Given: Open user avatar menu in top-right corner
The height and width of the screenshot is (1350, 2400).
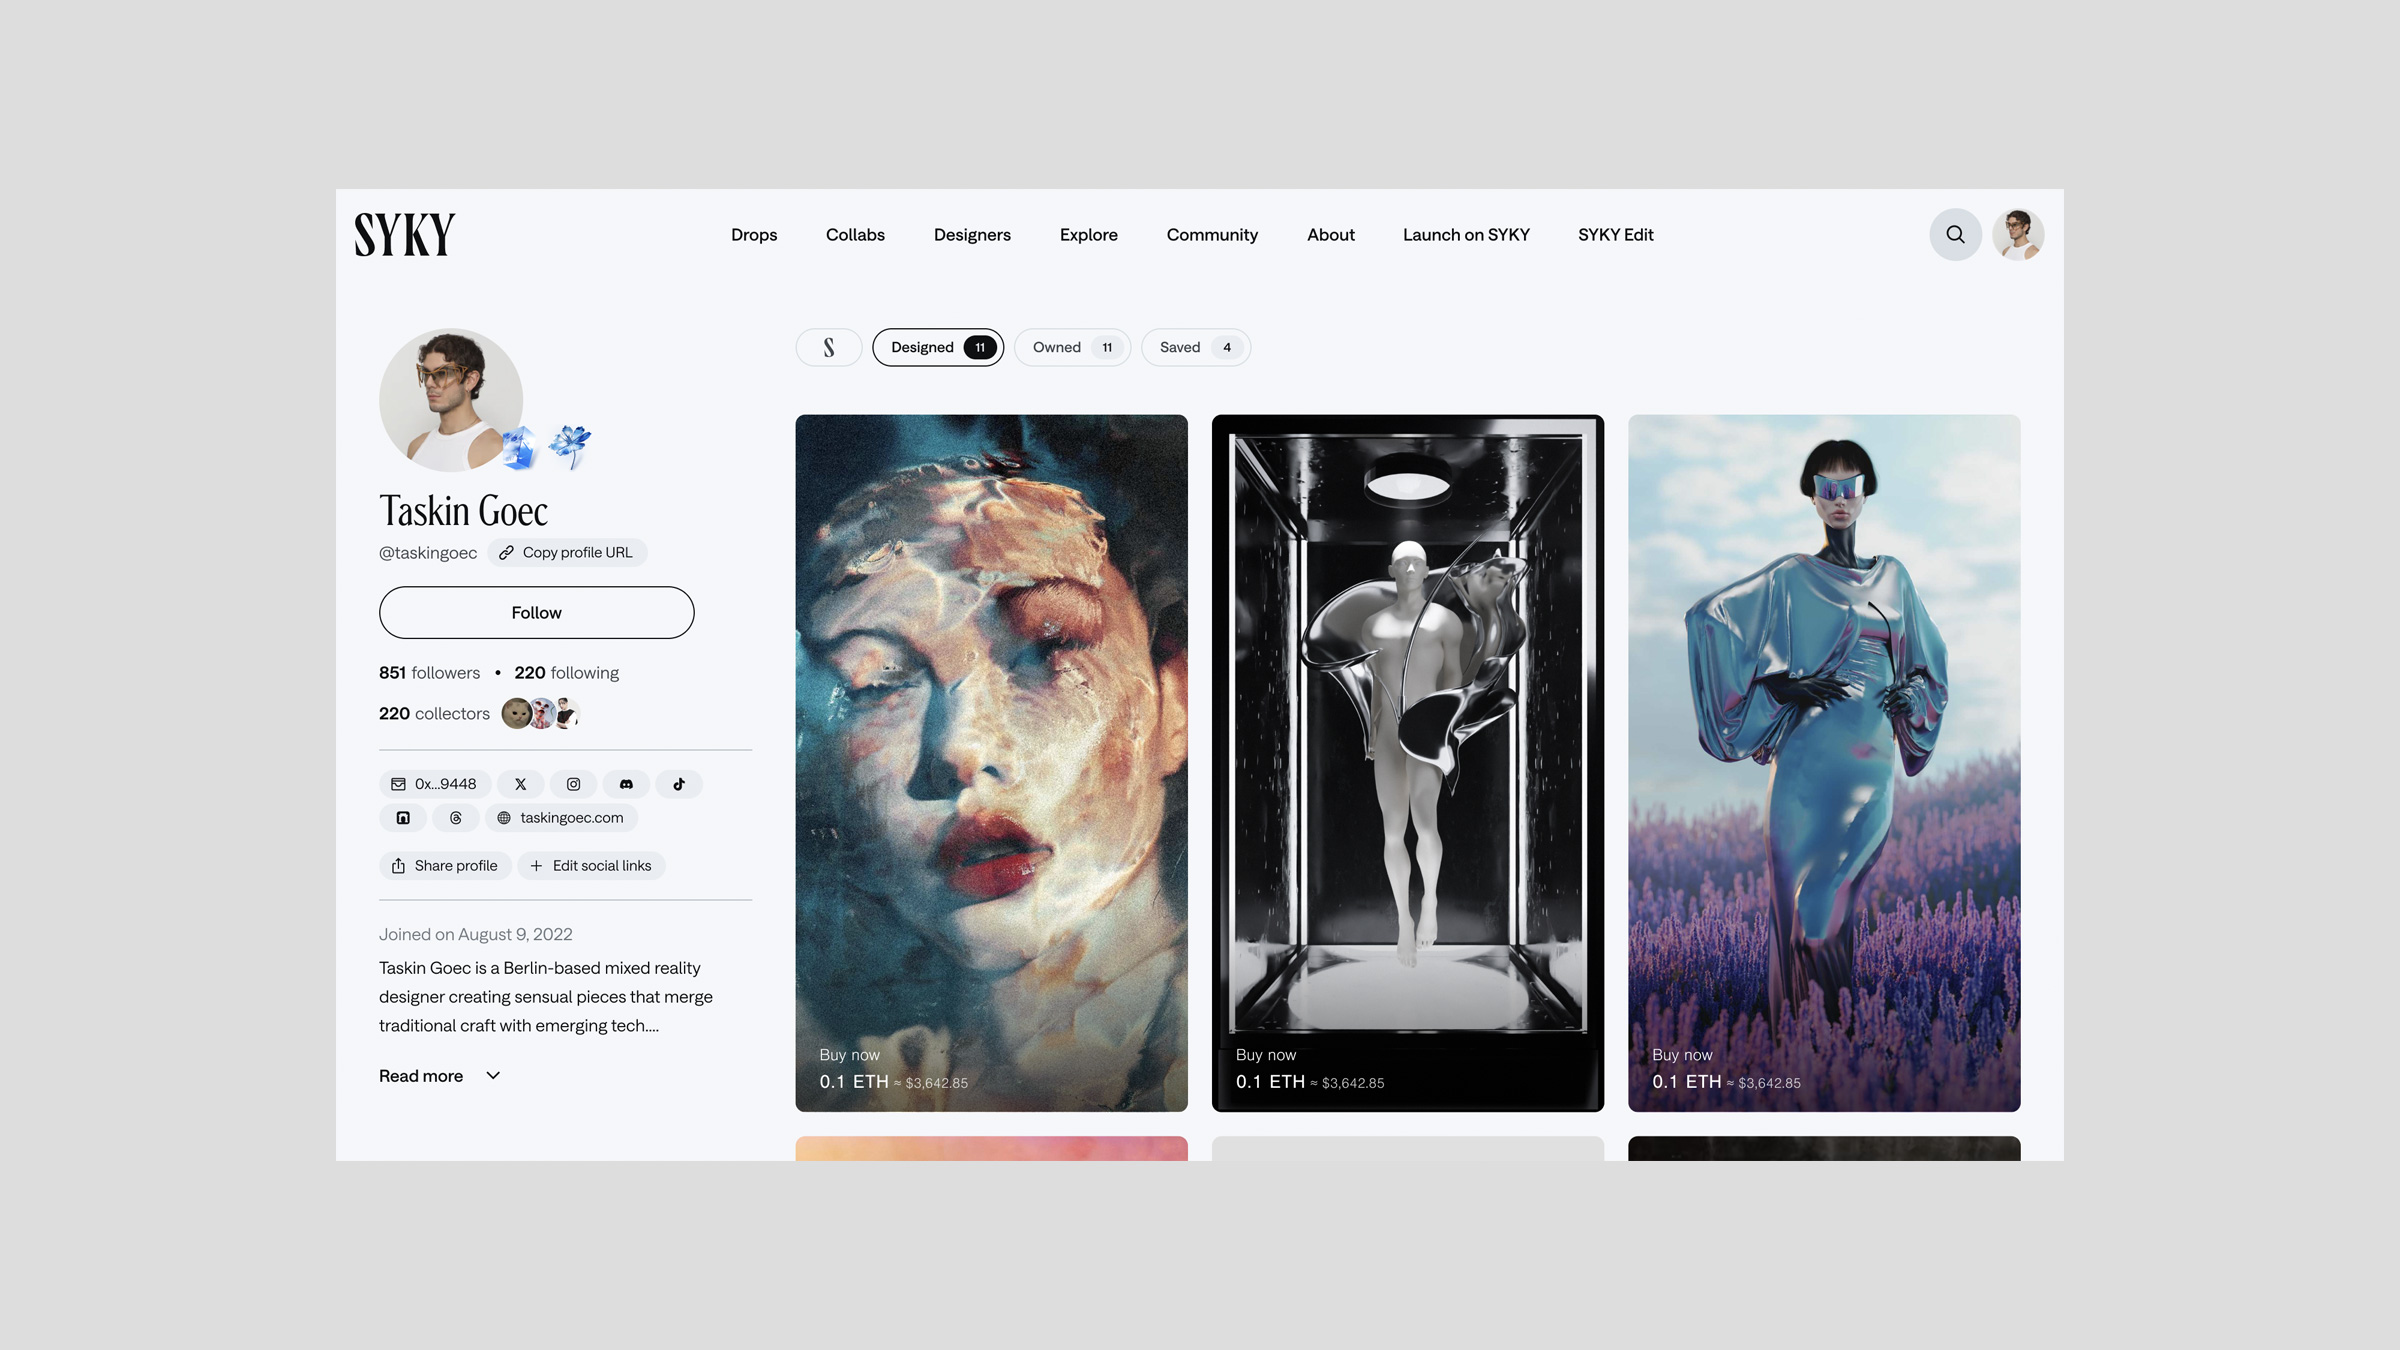Looking at the screenshot, I should click(x=2018, y=234).
